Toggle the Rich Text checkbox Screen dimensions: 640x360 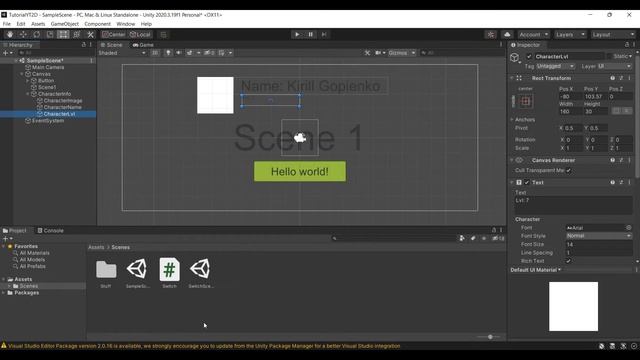568,261
